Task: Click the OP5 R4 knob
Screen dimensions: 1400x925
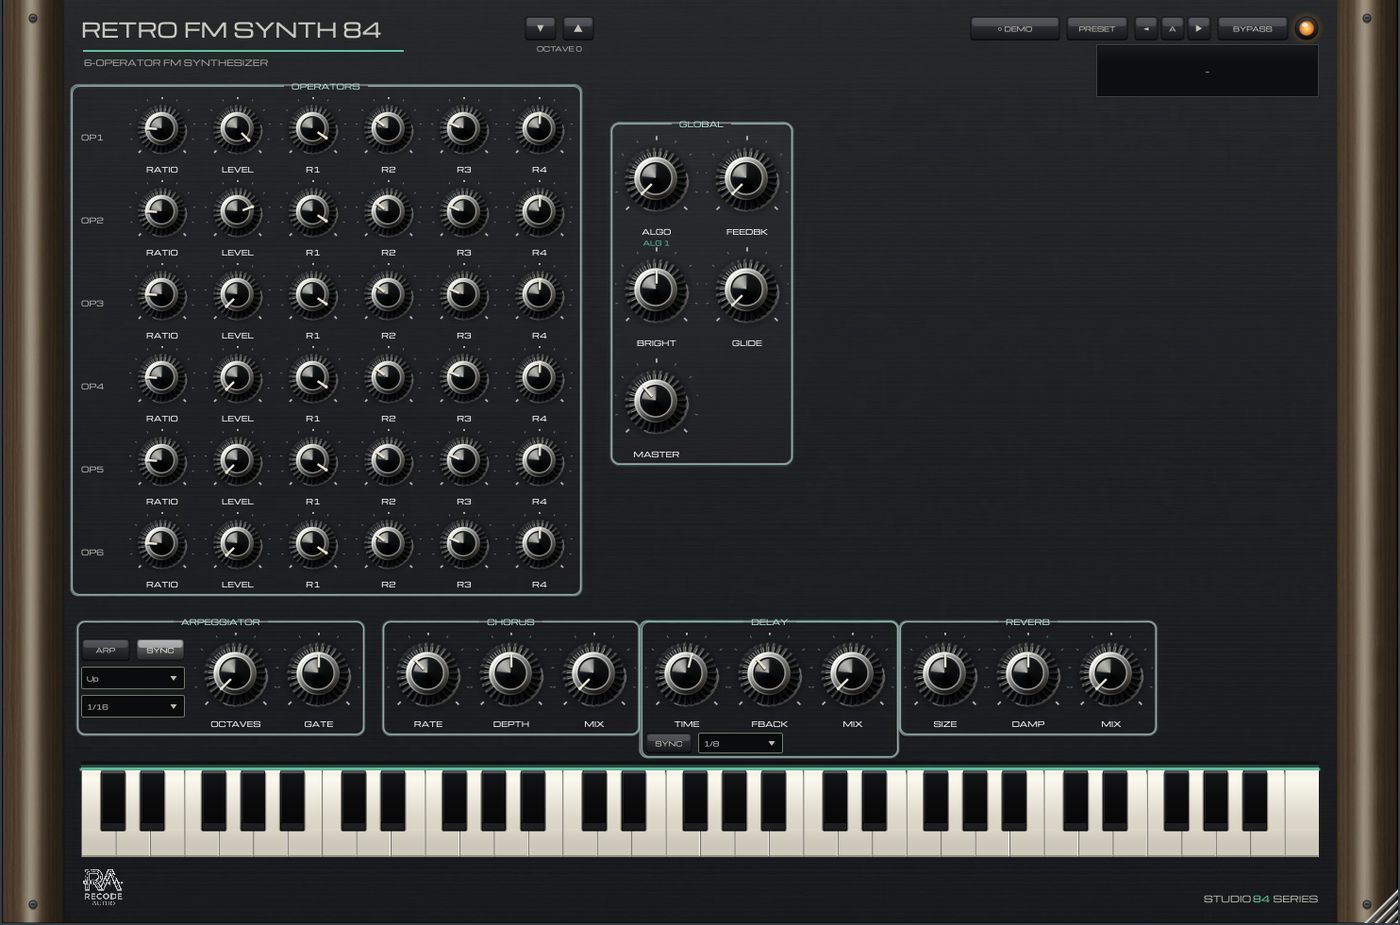Action: (x=539, y=461)
